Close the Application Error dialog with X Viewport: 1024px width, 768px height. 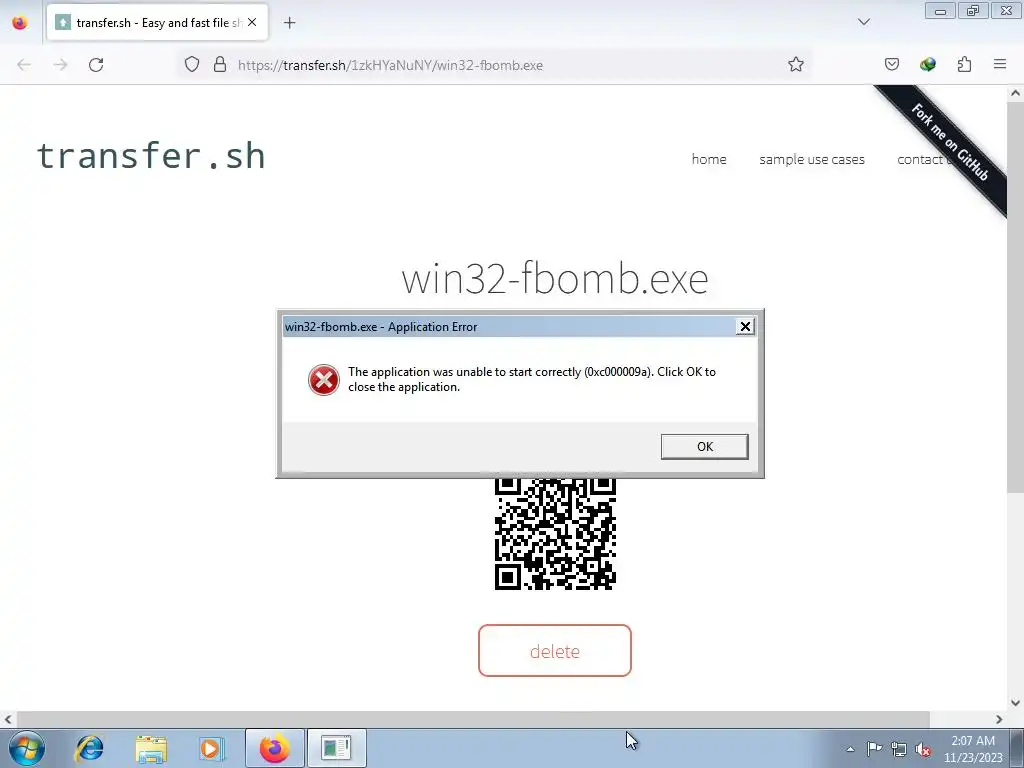coord(744,327)
